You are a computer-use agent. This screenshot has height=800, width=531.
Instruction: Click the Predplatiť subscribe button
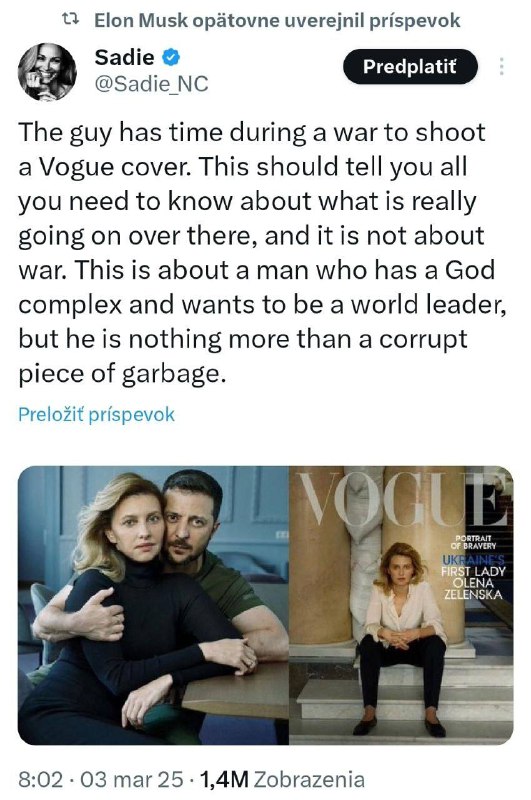[410, 66]
